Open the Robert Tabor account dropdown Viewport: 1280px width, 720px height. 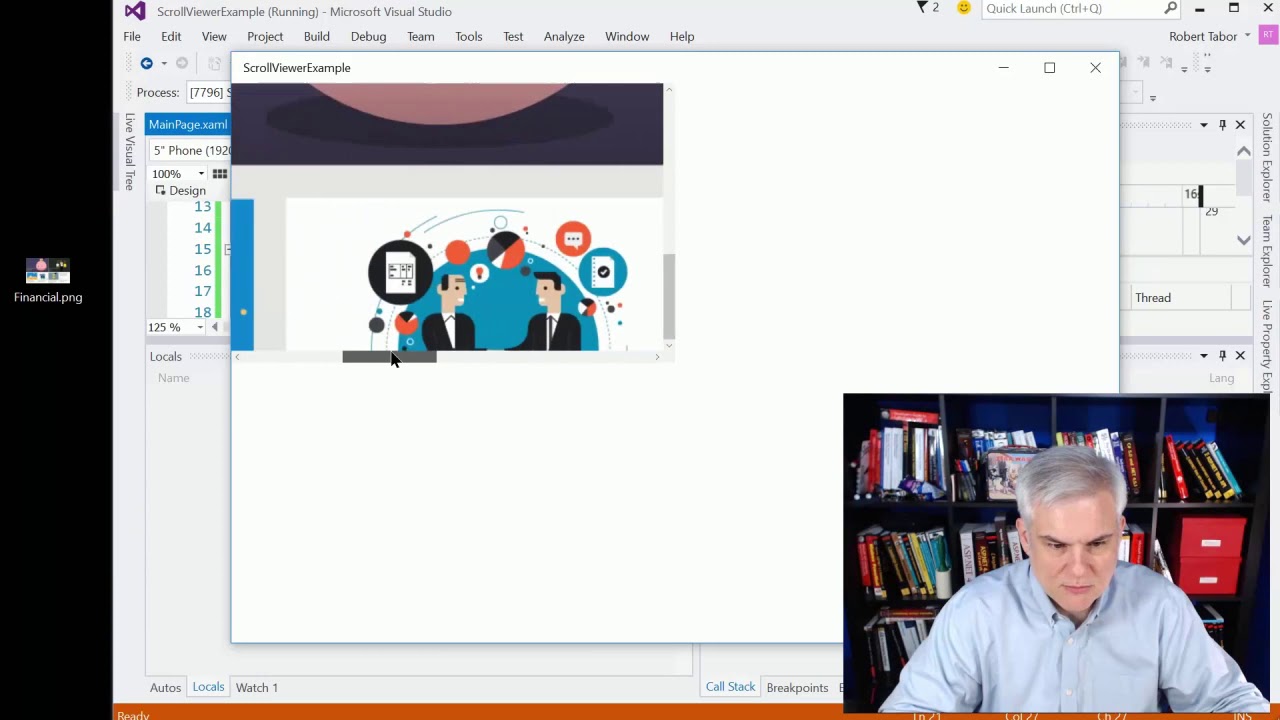[x=1210, y=36]
